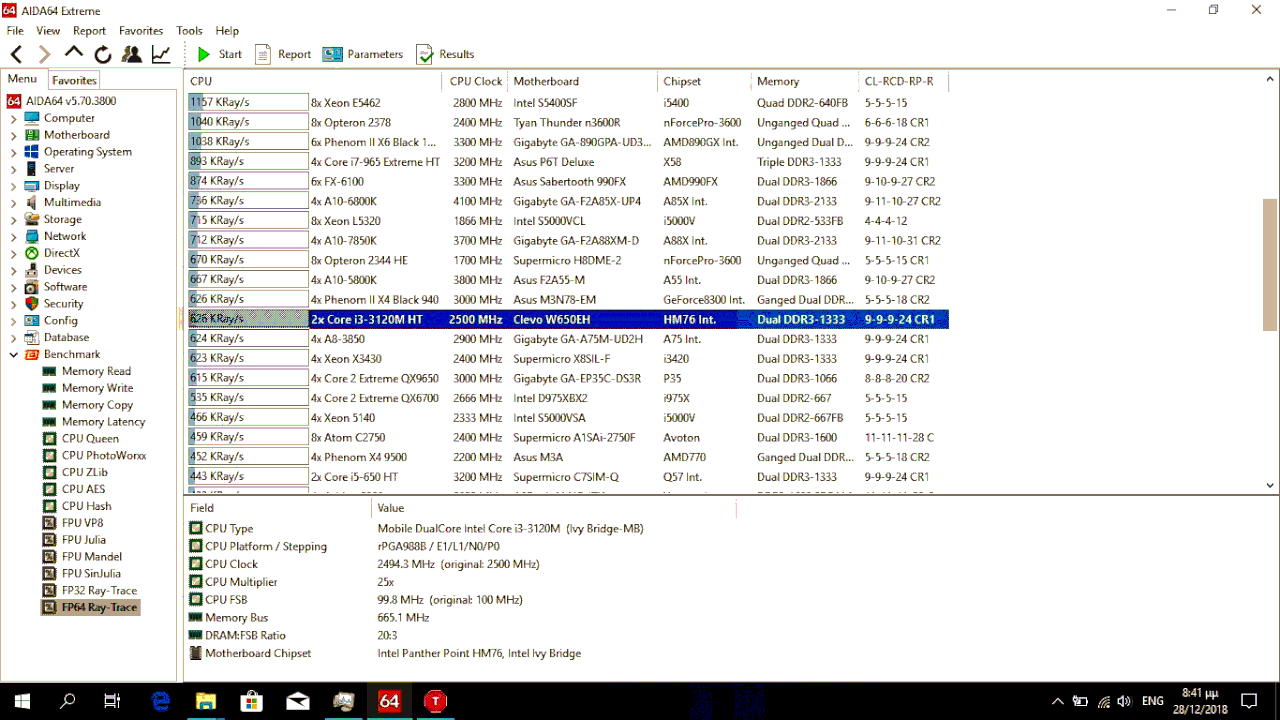Show benchmark Results
This screenshot has height=720, width=1280.
pos(445,54)
